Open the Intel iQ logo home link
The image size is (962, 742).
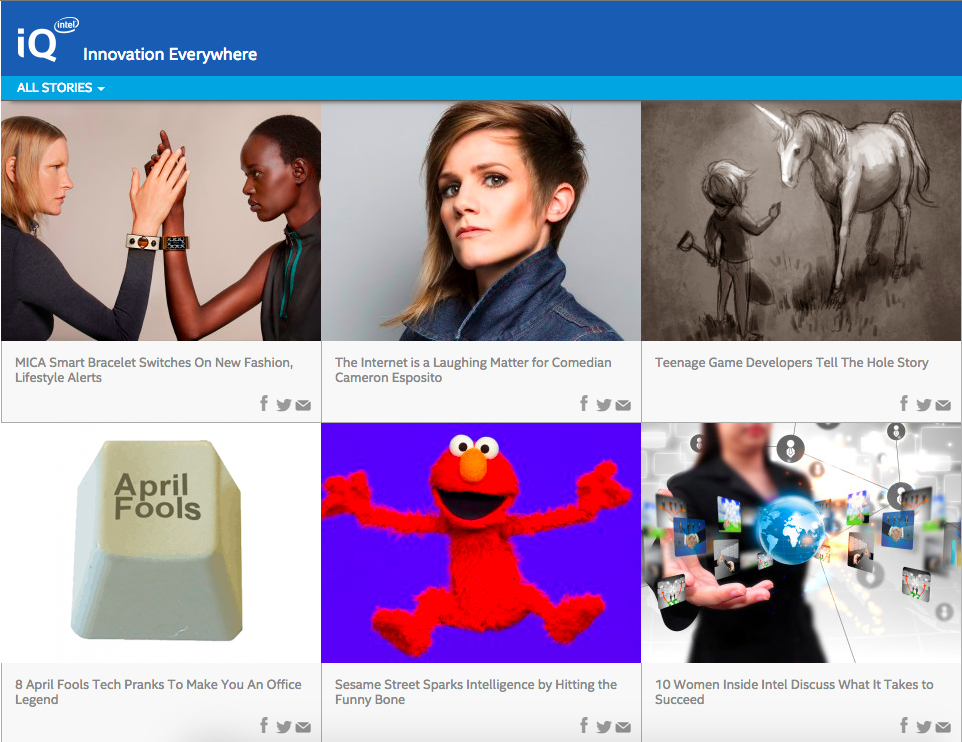47,39
